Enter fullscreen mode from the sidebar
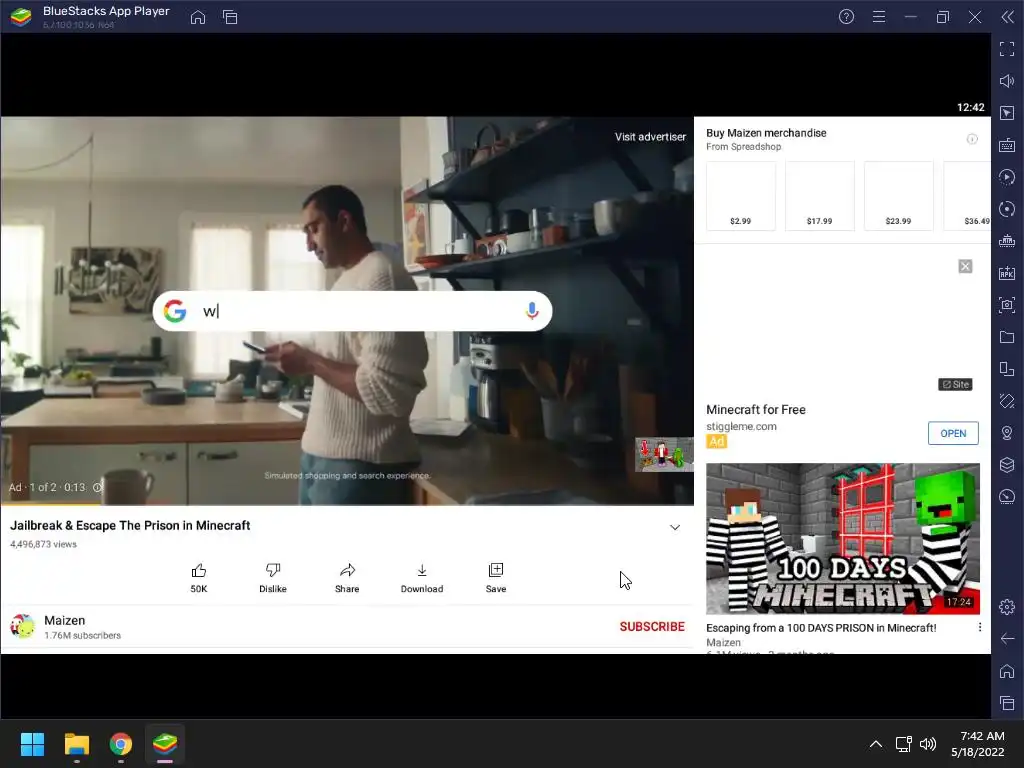Screen dimensions: 1024x768 (1007, 49)
